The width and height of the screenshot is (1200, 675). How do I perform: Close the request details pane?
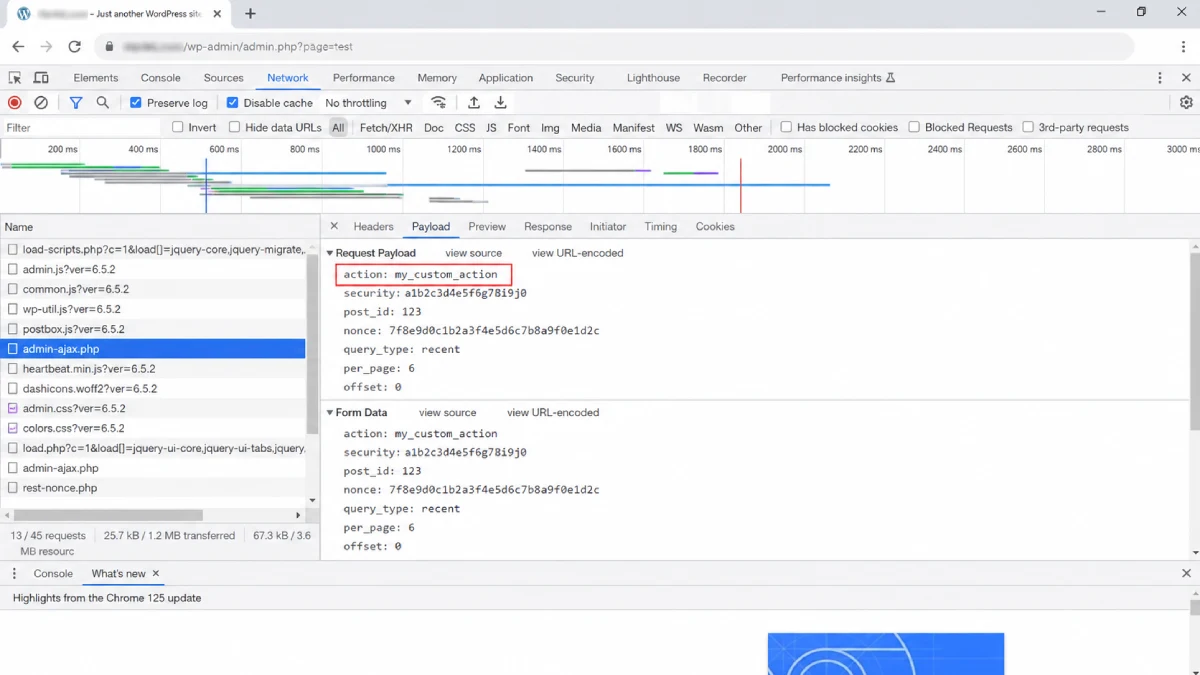(334, 226)
